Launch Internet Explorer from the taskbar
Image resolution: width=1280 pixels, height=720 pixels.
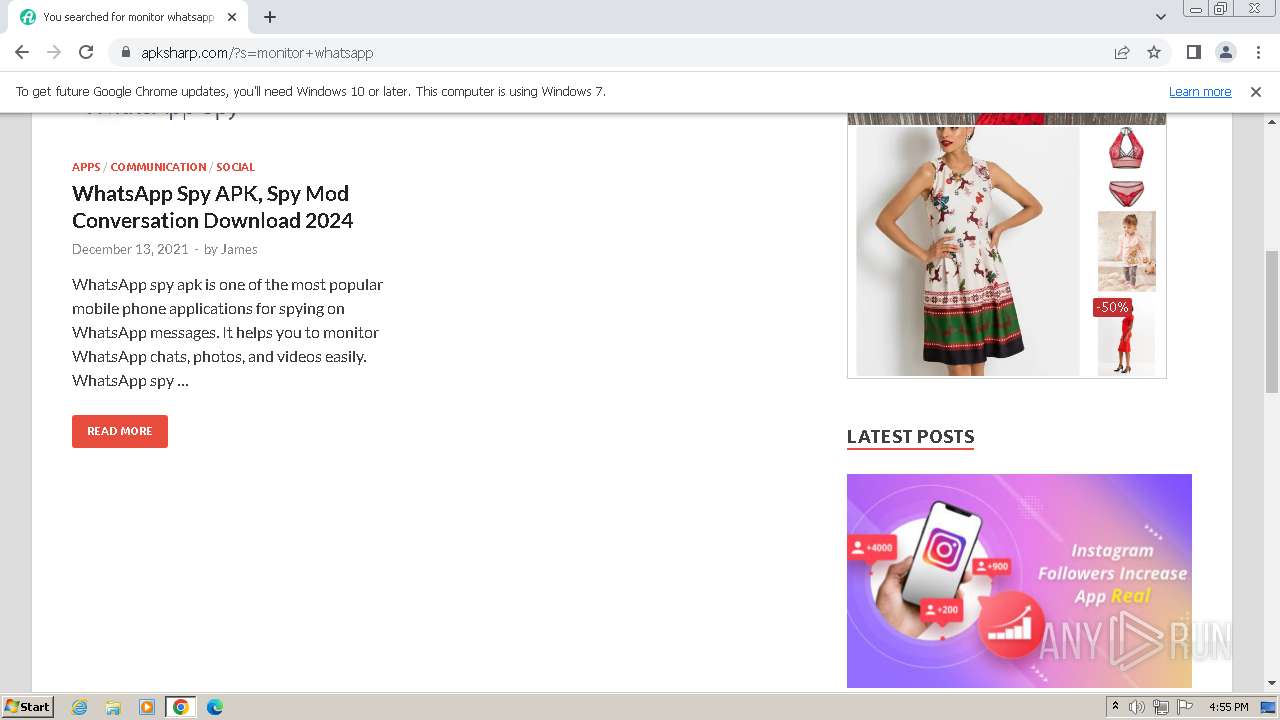(80, 707)
